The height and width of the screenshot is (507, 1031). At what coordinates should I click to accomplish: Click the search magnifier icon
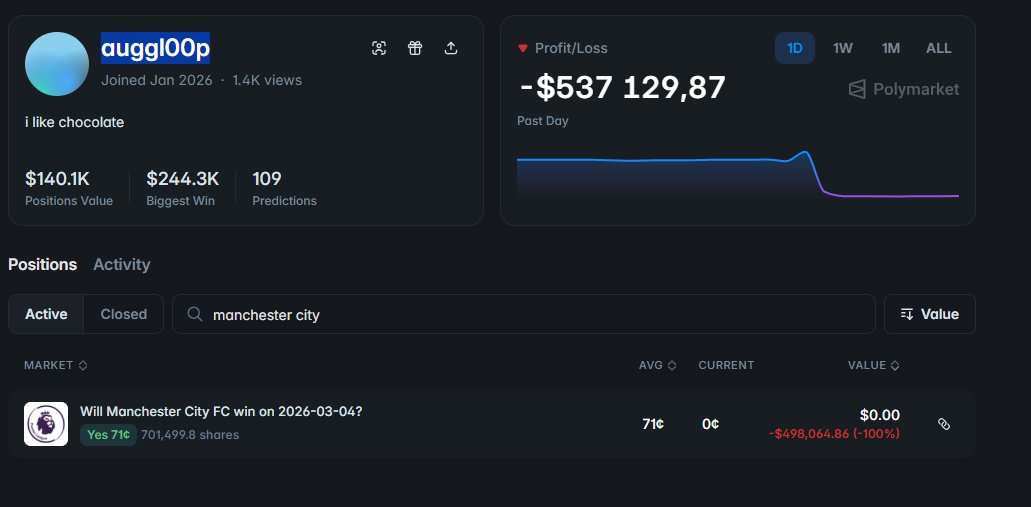[x=195, y=314]
